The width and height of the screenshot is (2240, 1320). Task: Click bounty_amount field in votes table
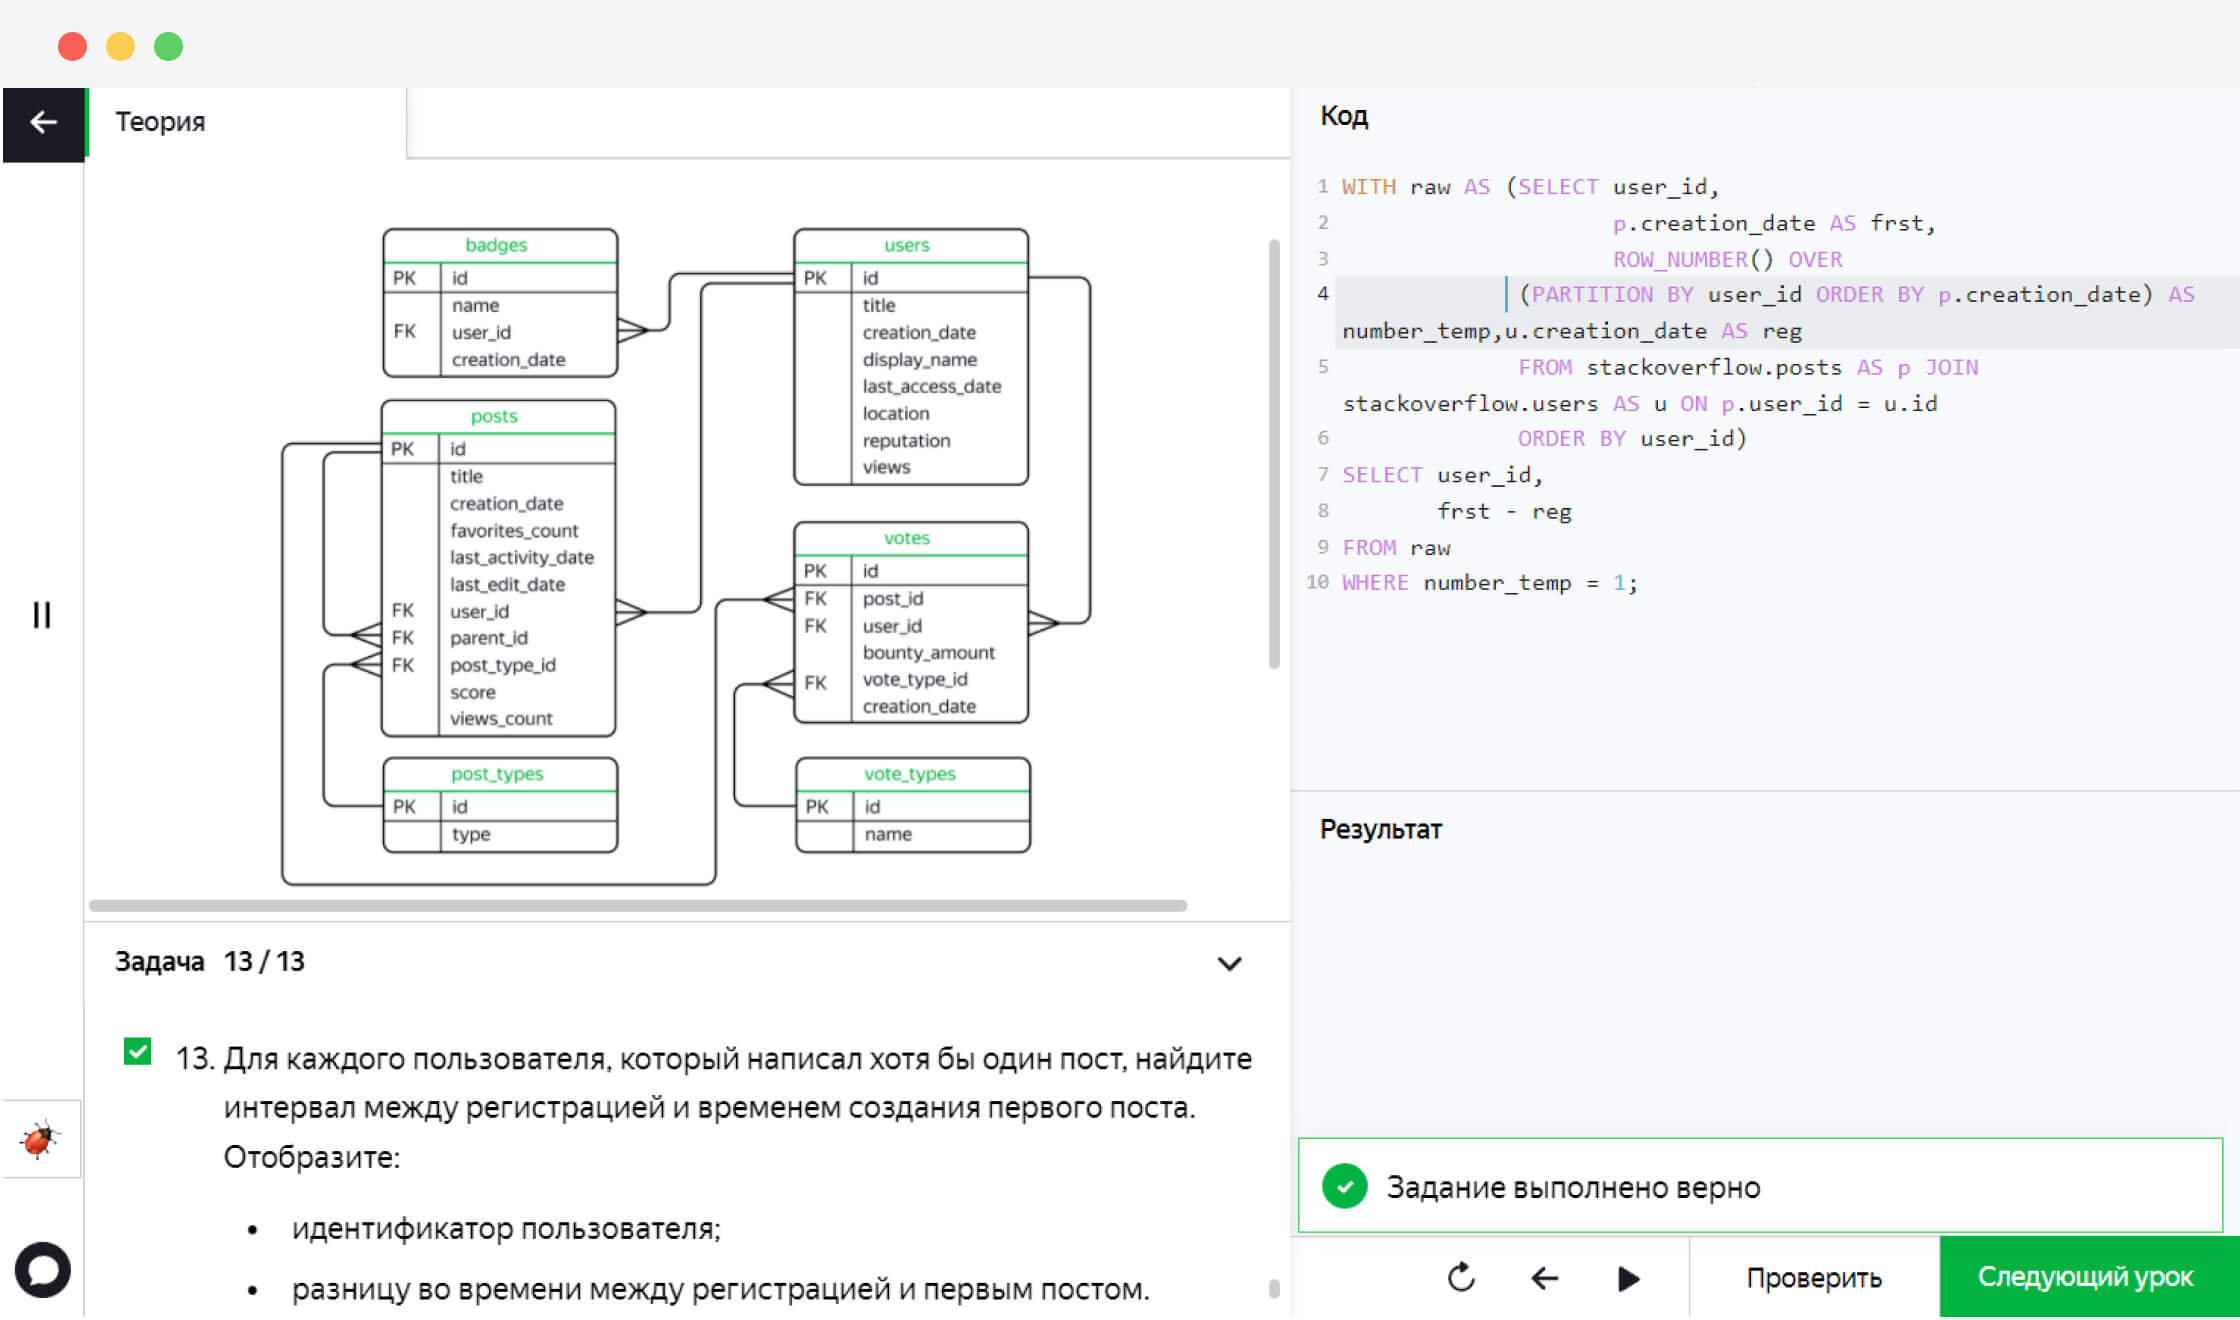pyautogui.click(x=929, y=653)
